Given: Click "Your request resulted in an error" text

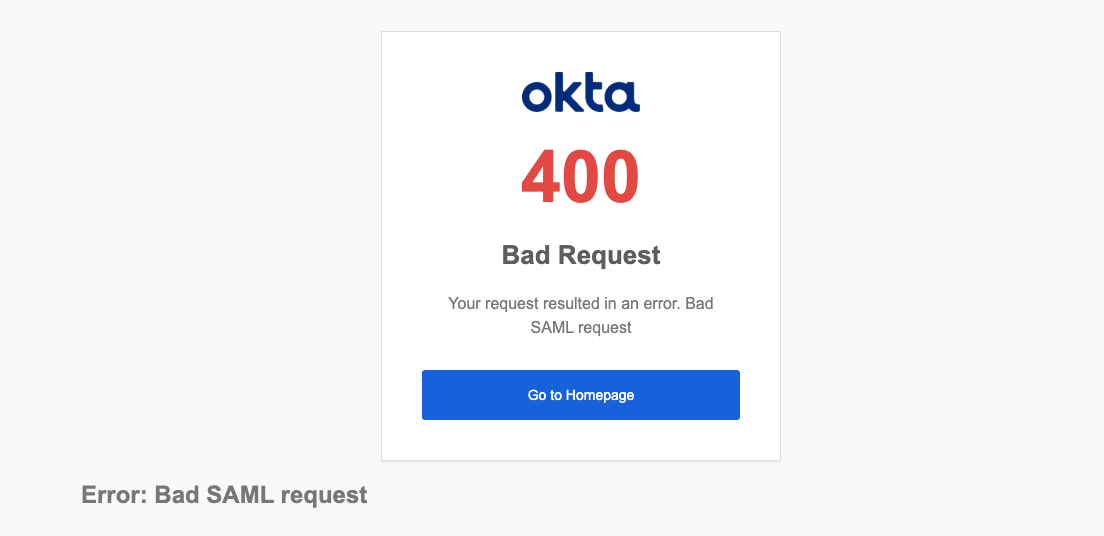Looking at the screenshot, I should pyautogui.click(x=557, y=303).
